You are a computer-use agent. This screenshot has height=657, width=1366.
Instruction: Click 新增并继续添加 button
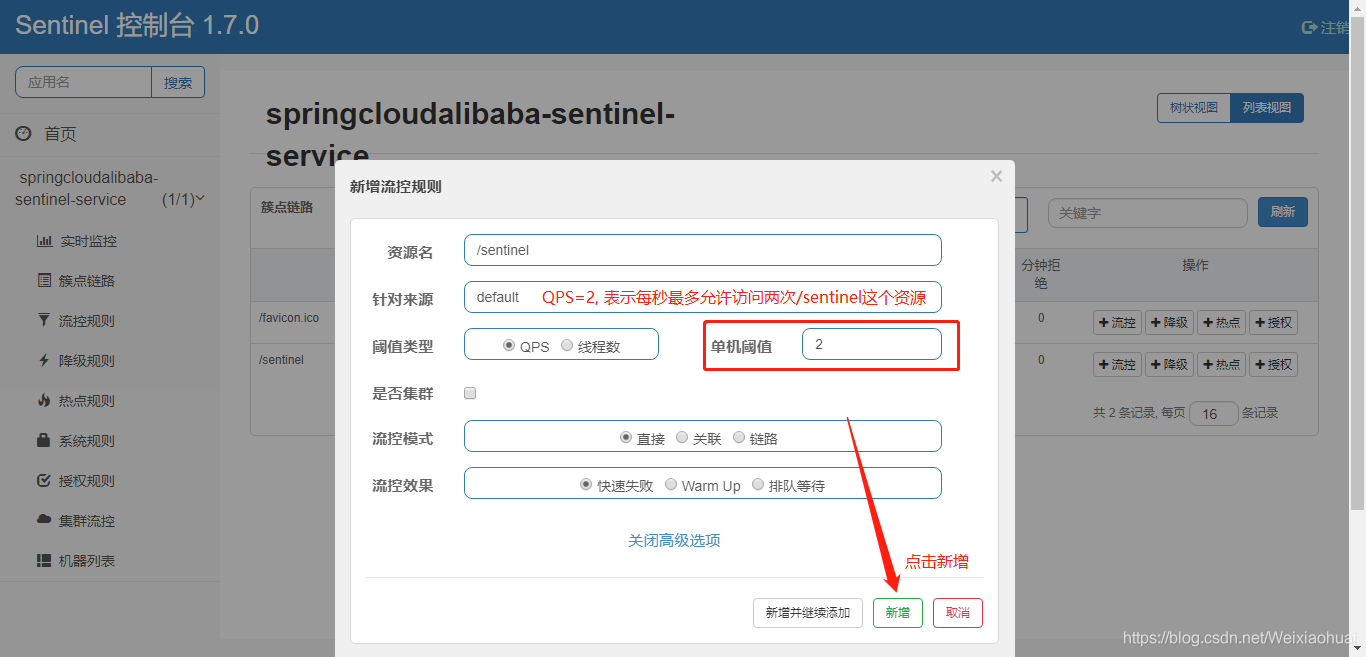click(808, 613)
